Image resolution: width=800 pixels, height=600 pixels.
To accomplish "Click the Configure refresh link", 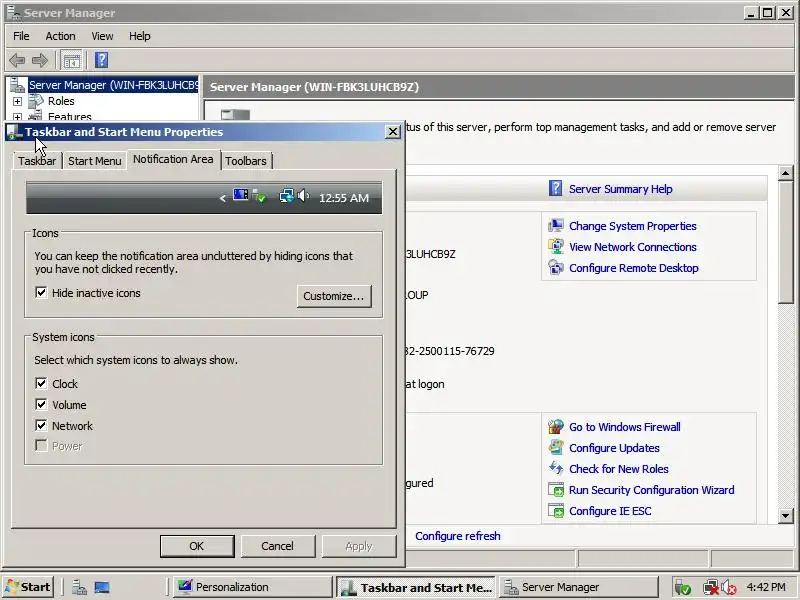I will [x=458, y=536].
